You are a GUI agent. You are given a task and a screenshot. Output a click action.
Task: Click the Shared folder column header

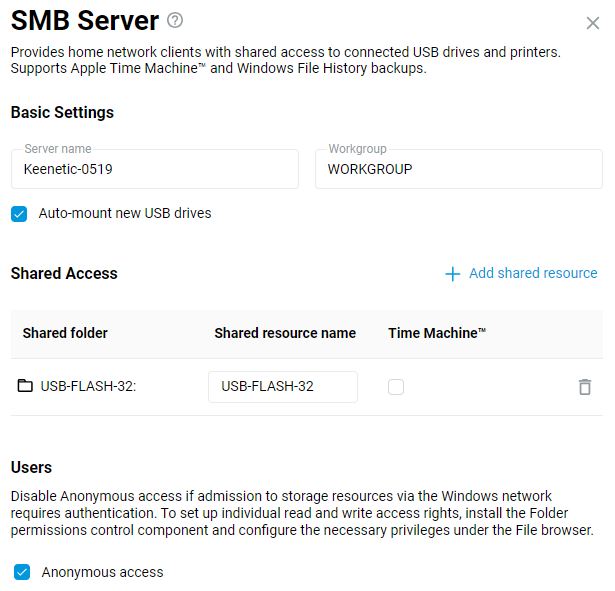[x=65, y=333]
